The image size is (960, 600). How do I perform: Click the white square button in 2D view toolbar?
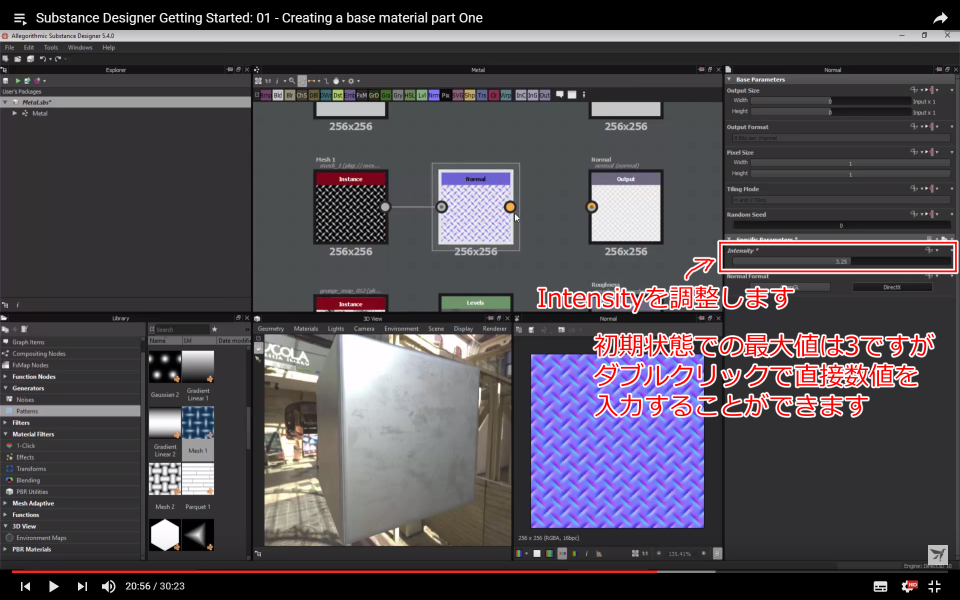pos(537,553)
